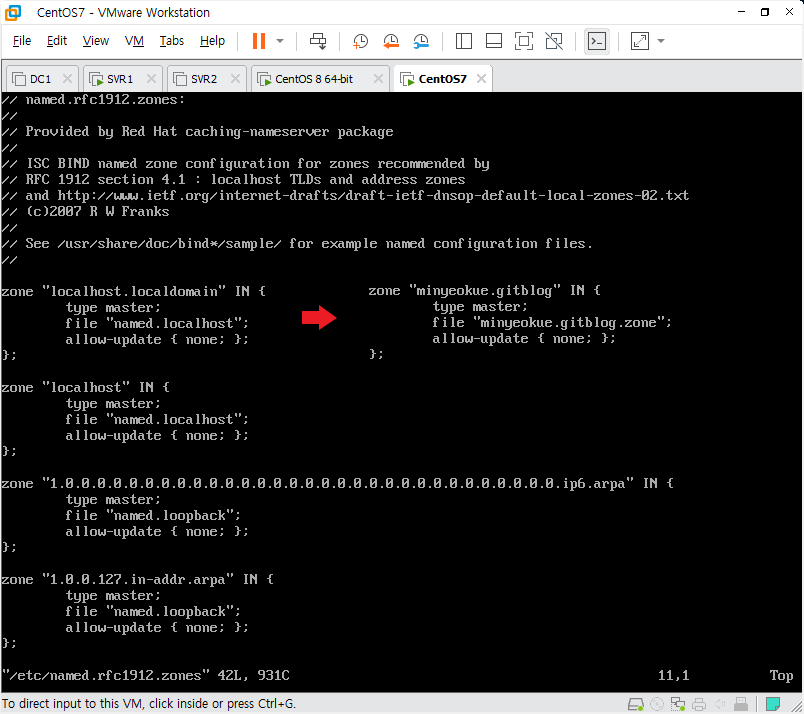Click the ietf.org internet-drafts URL line
Viewport: 804px width, 714px height.
click(345, 195)
